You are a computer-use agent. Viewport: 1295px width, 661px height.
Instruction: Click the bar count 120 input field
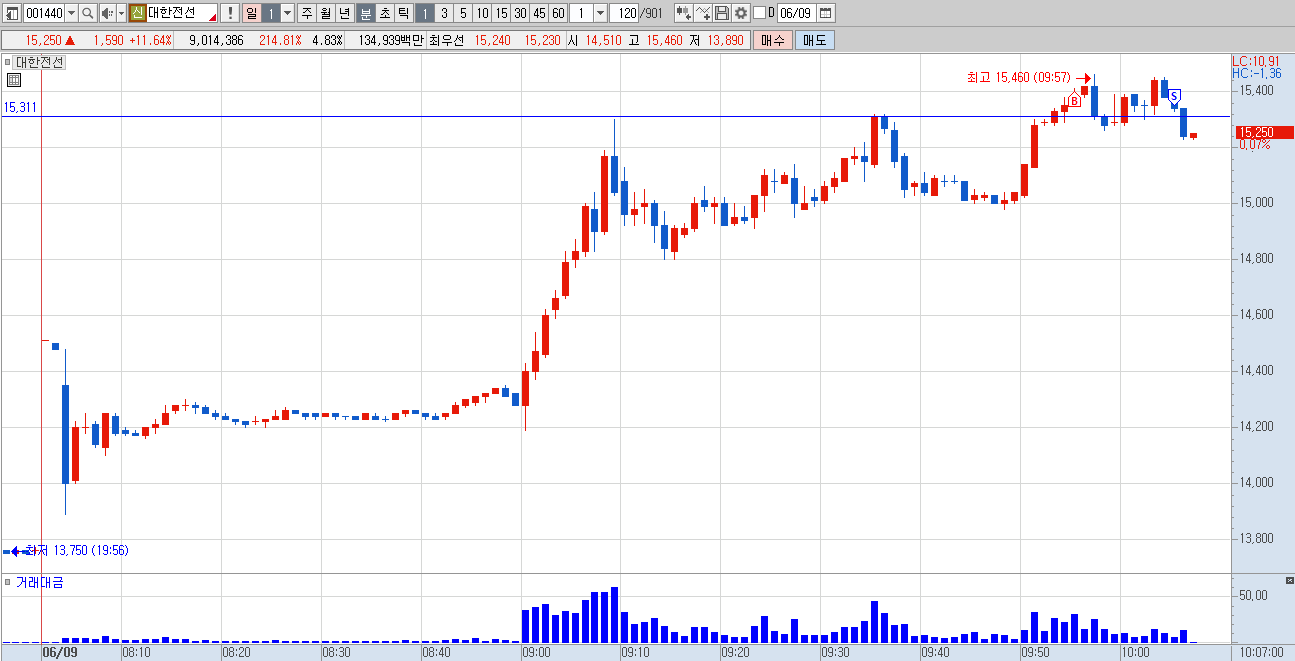pos(624,13)
